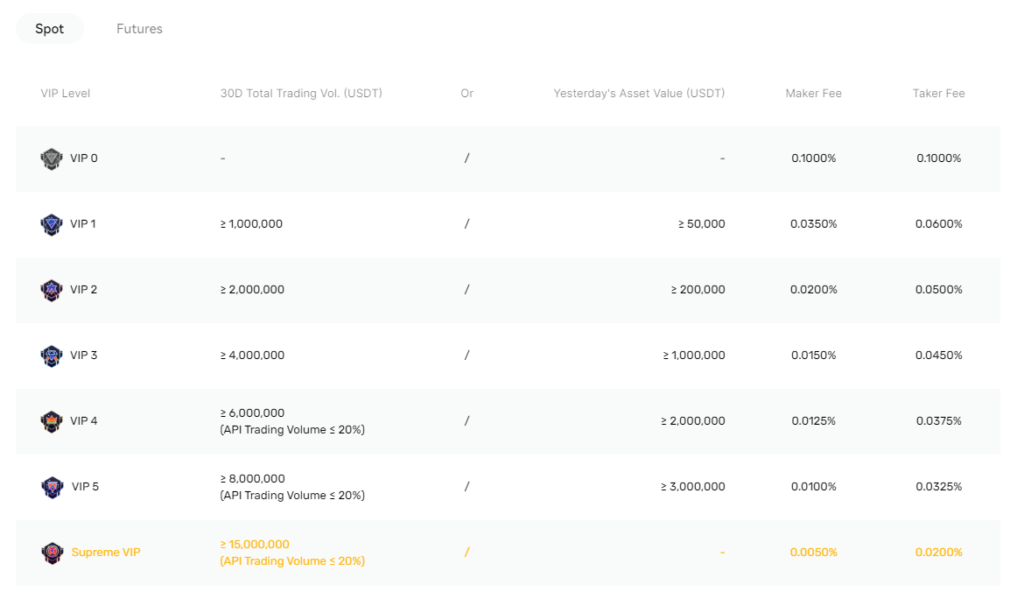The image size is (1024, 606).
Task: Click Yesterday's Asset Value column header
Action: [639, 92]
